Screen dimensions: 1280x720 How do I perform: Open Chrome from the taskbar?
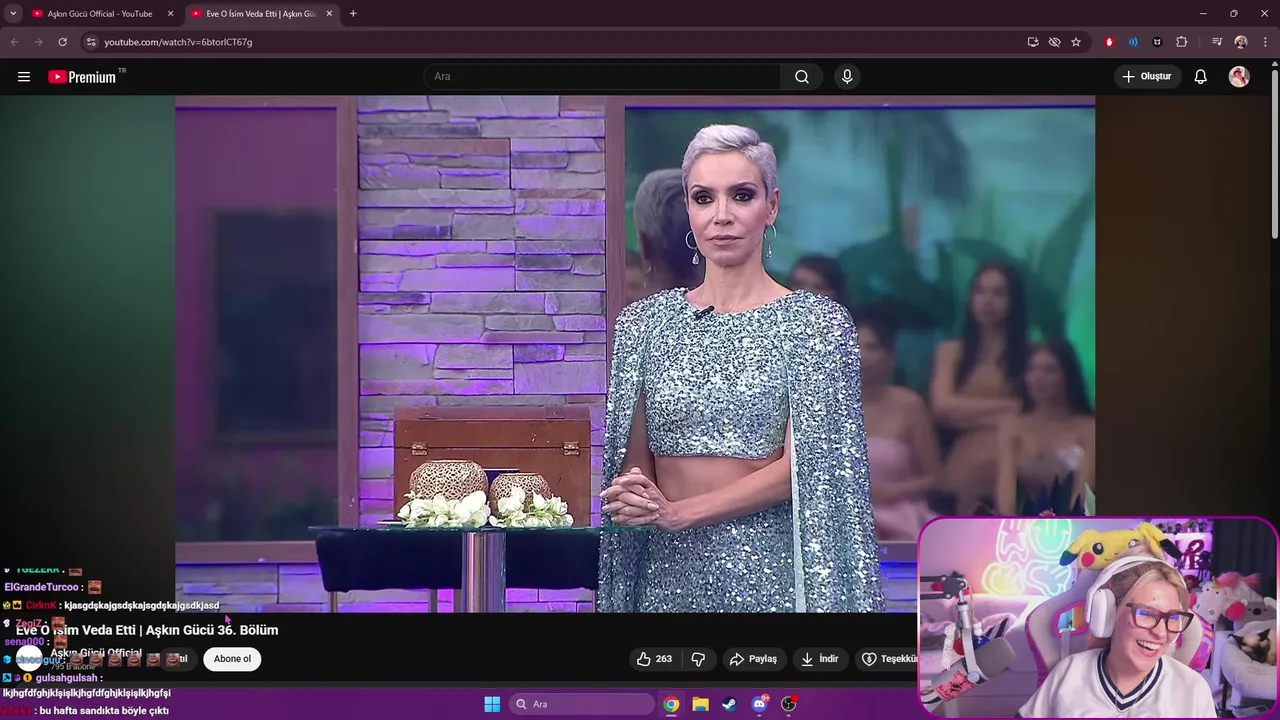(671, 704)
